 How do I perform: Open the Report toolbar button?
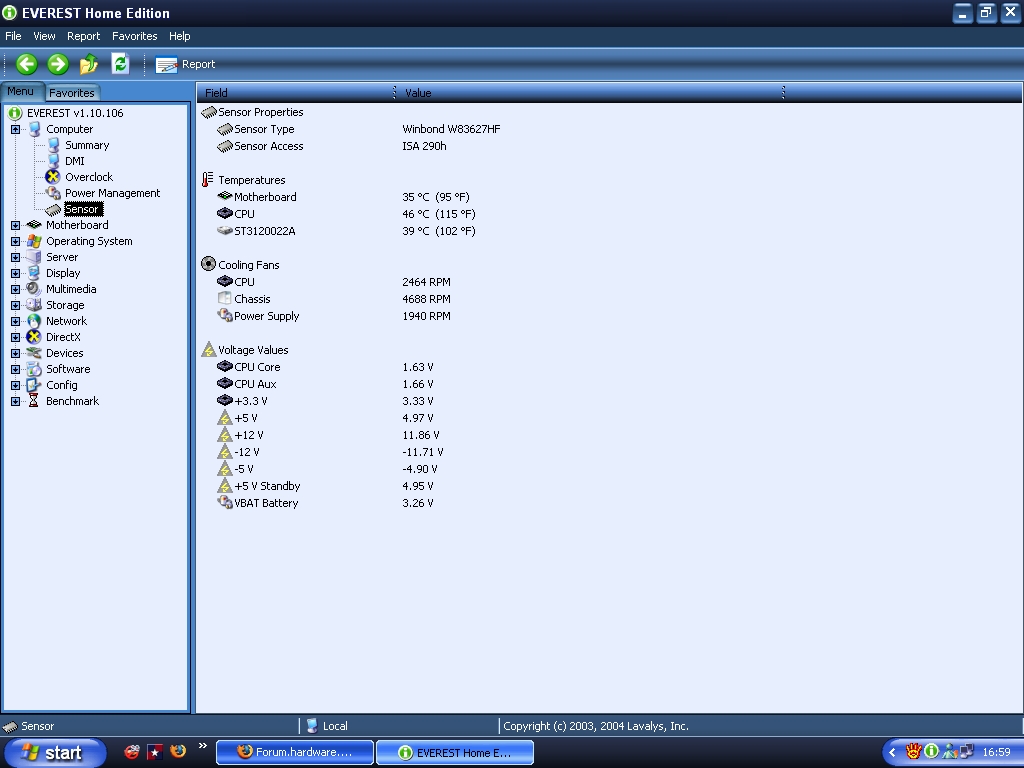[x=185, y=64]
